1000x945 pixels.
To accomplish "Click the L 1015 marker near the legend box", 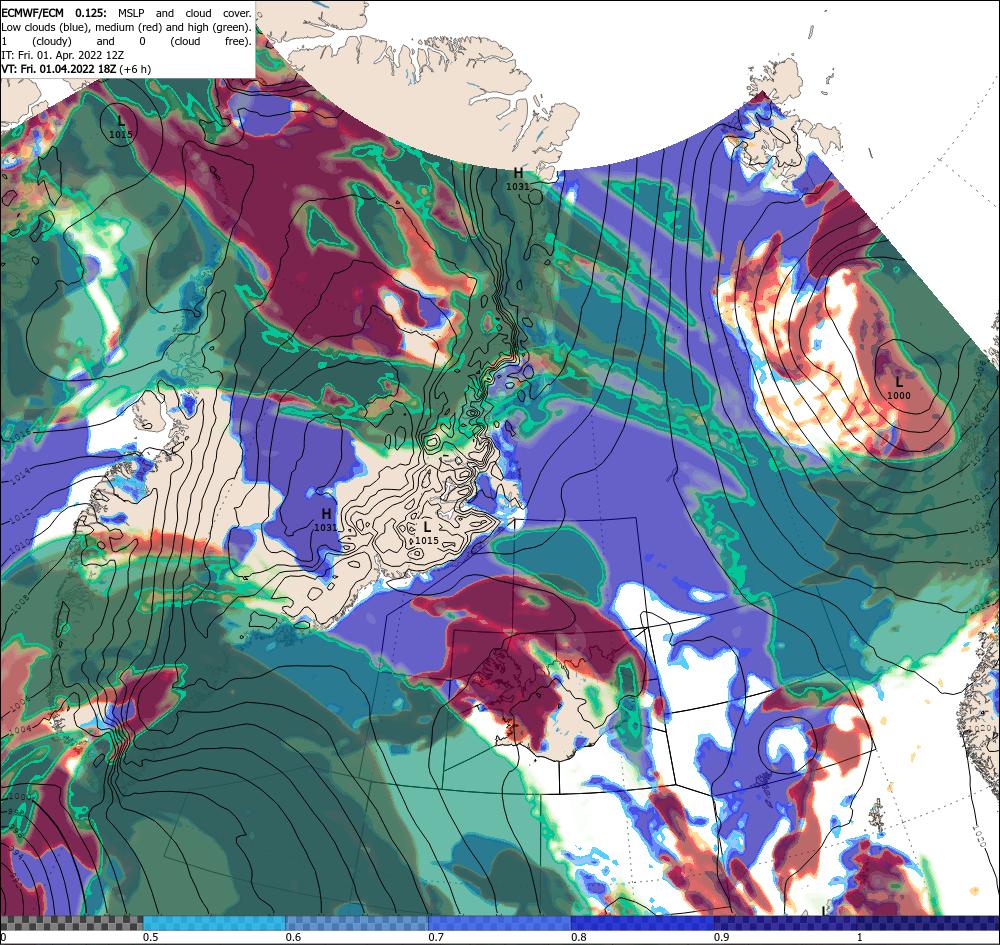I will pyautogui.click(x=121, y=127).
